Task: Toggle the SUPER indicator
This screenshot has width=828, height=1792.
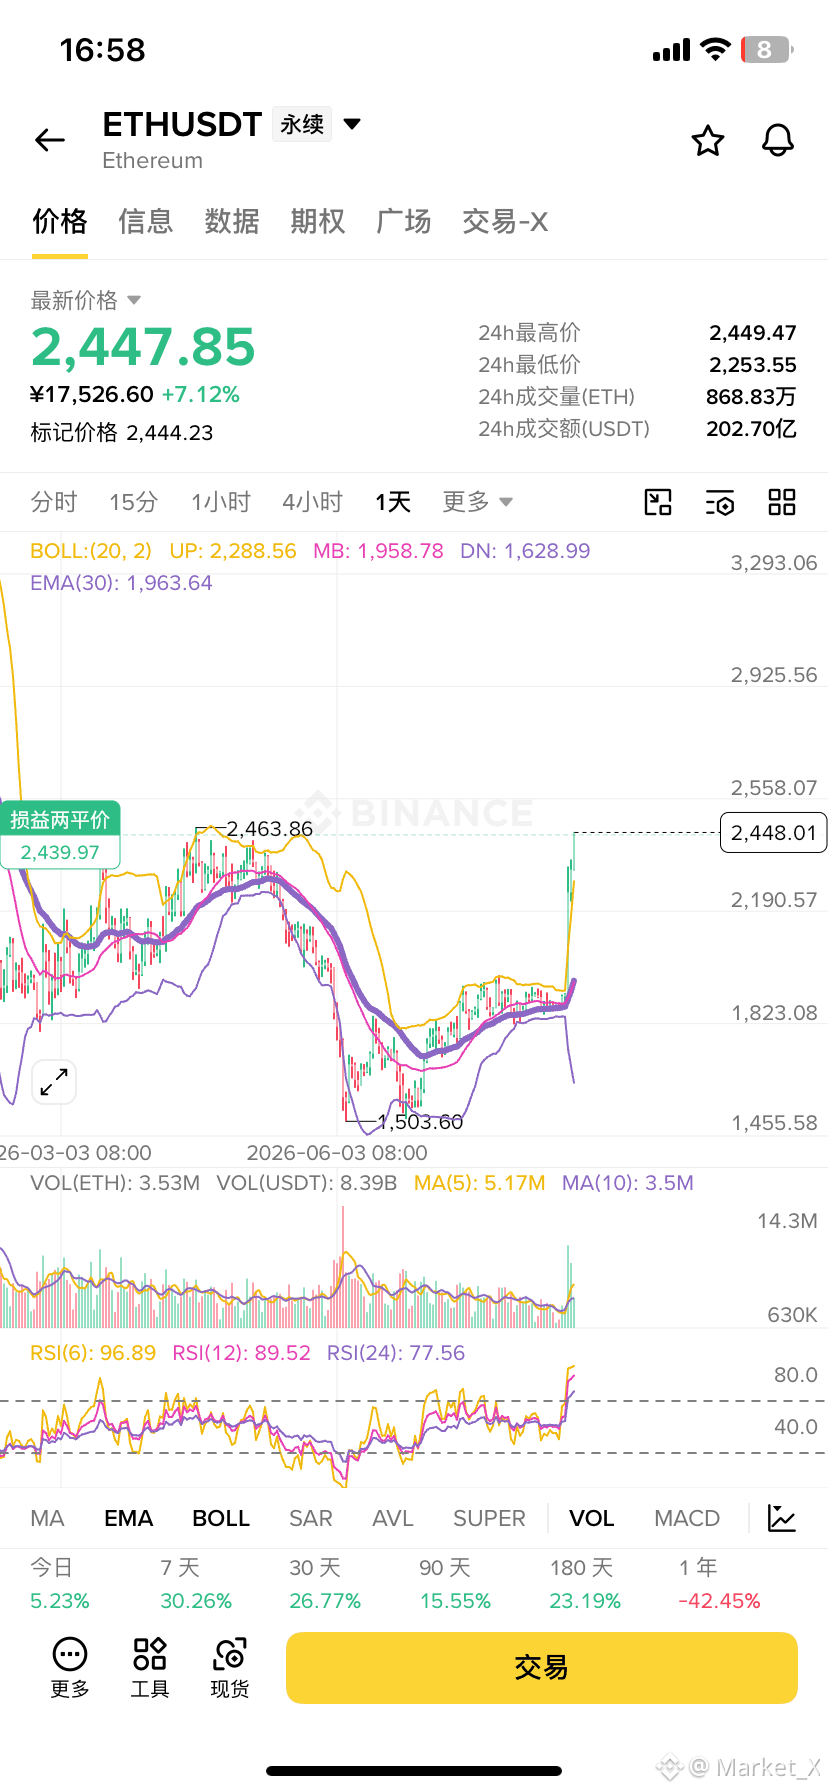Action: click(x=489, y=1518)
